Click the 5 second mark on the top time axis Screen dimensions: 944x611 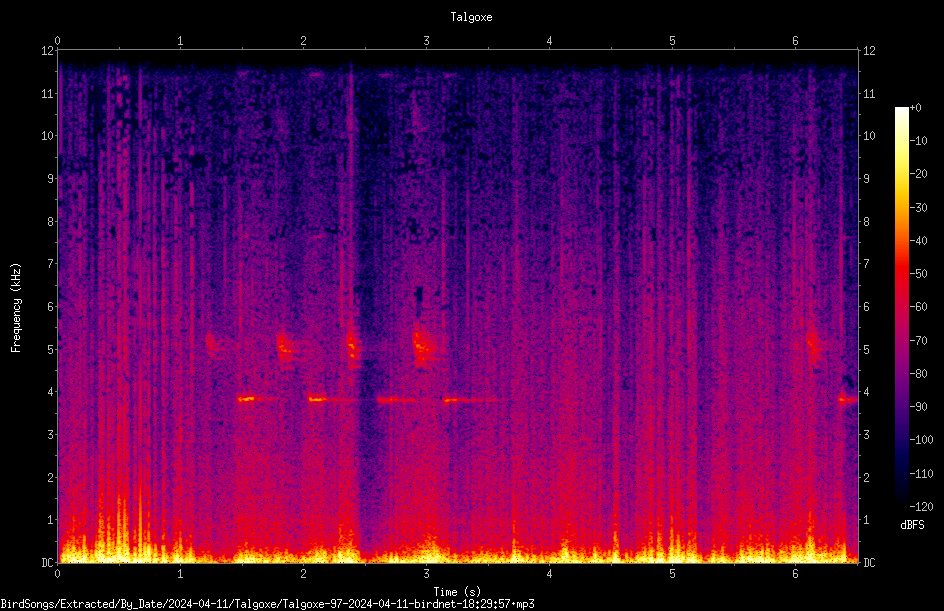click(x=672, y=41)
